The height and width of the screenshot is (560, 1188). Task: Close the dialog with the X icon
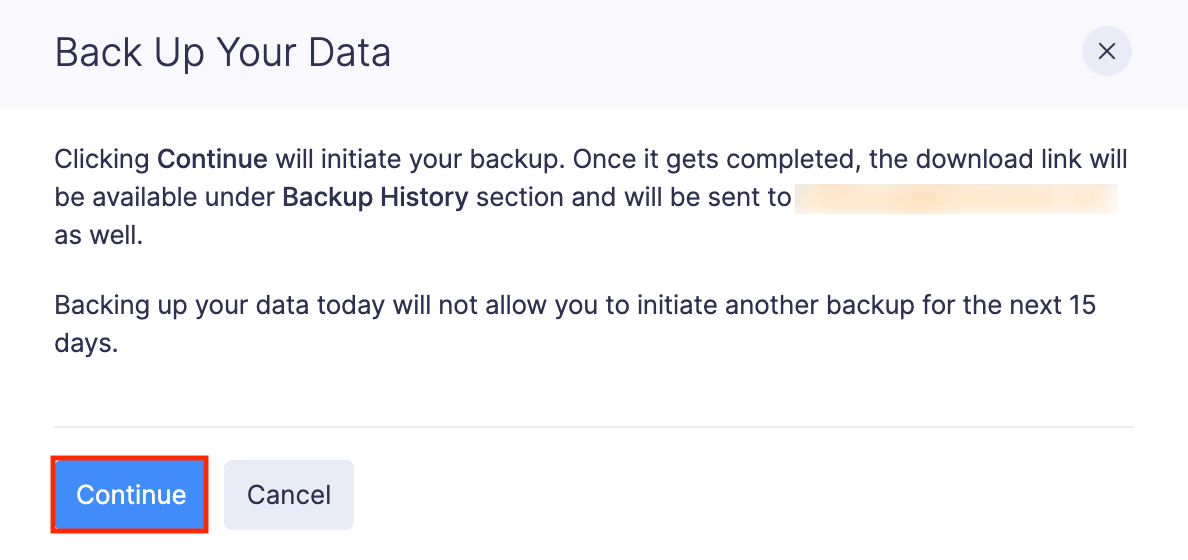[x=1106, y=52]
